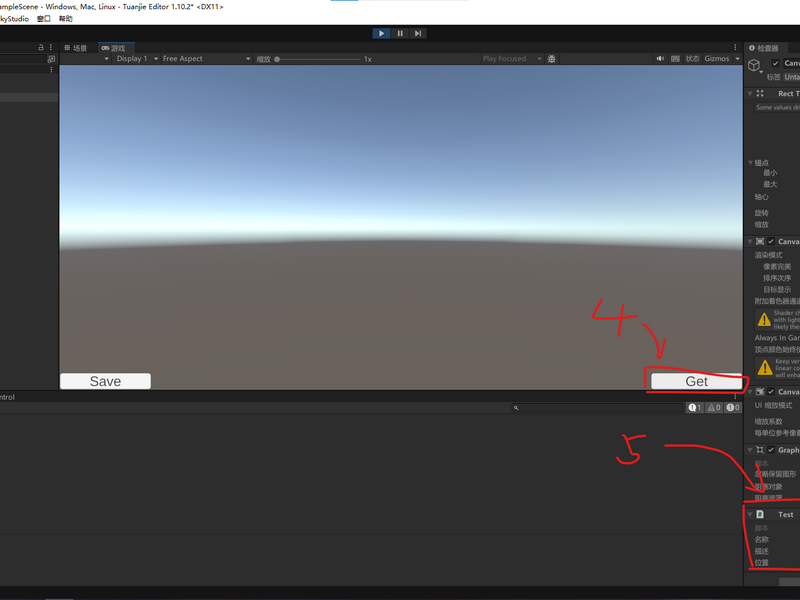Toggle the console error message filter

[733, 407]
